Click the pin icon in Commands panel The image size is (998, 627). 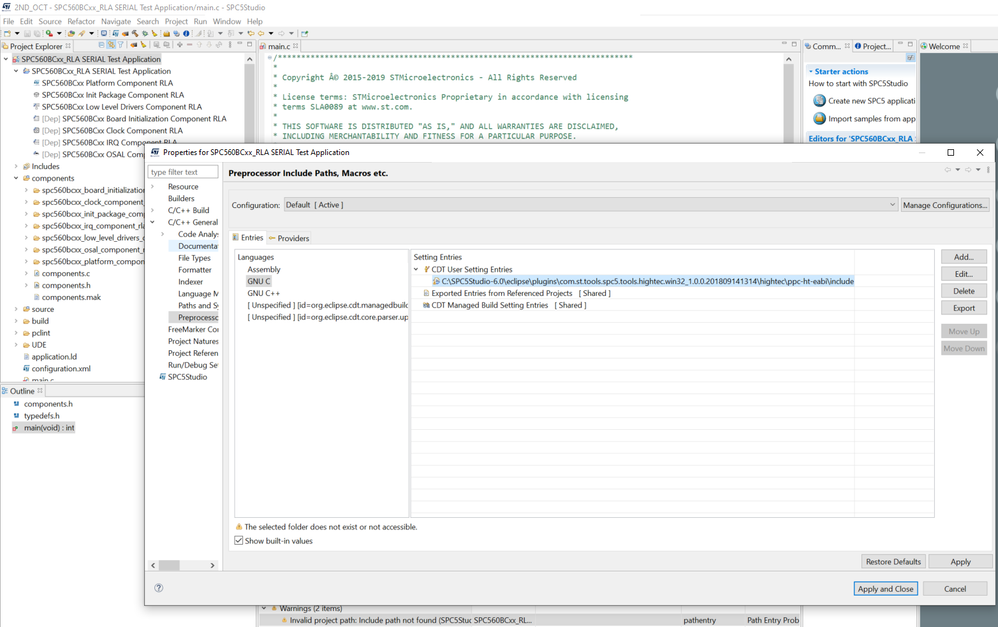coord(910,58)
